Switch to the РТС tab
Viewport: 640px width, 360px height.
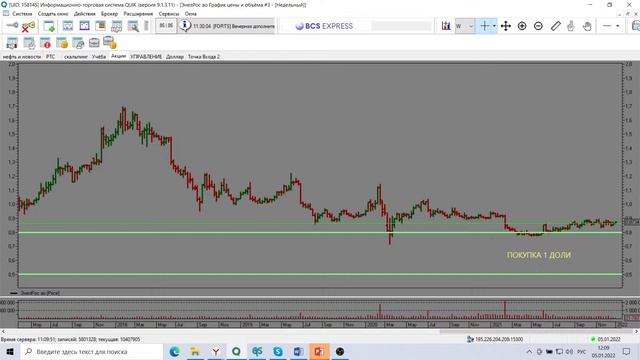51,57
